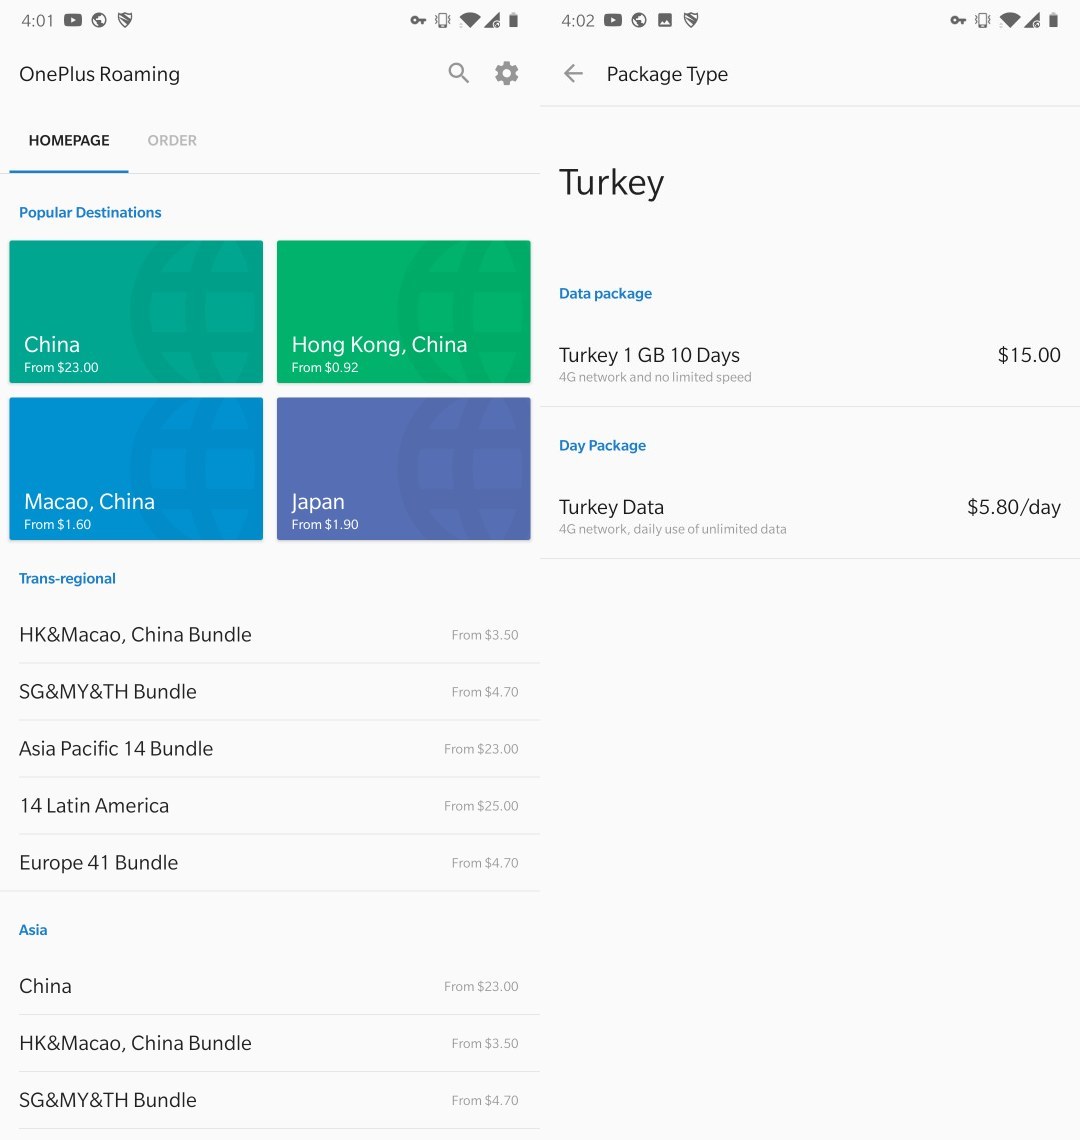Tap the vibrate mode status icon
Viewport: 1080px width, 1140px height.
(440, 18)
